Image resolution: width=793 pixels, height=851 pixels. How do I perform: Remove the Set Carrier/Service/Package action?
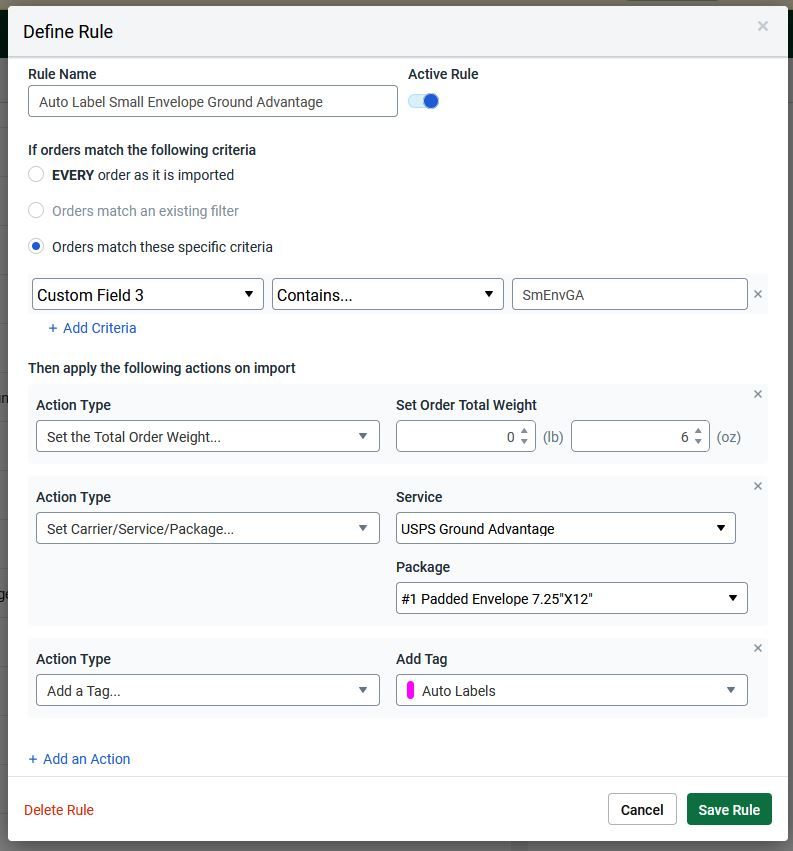[757, 486]
